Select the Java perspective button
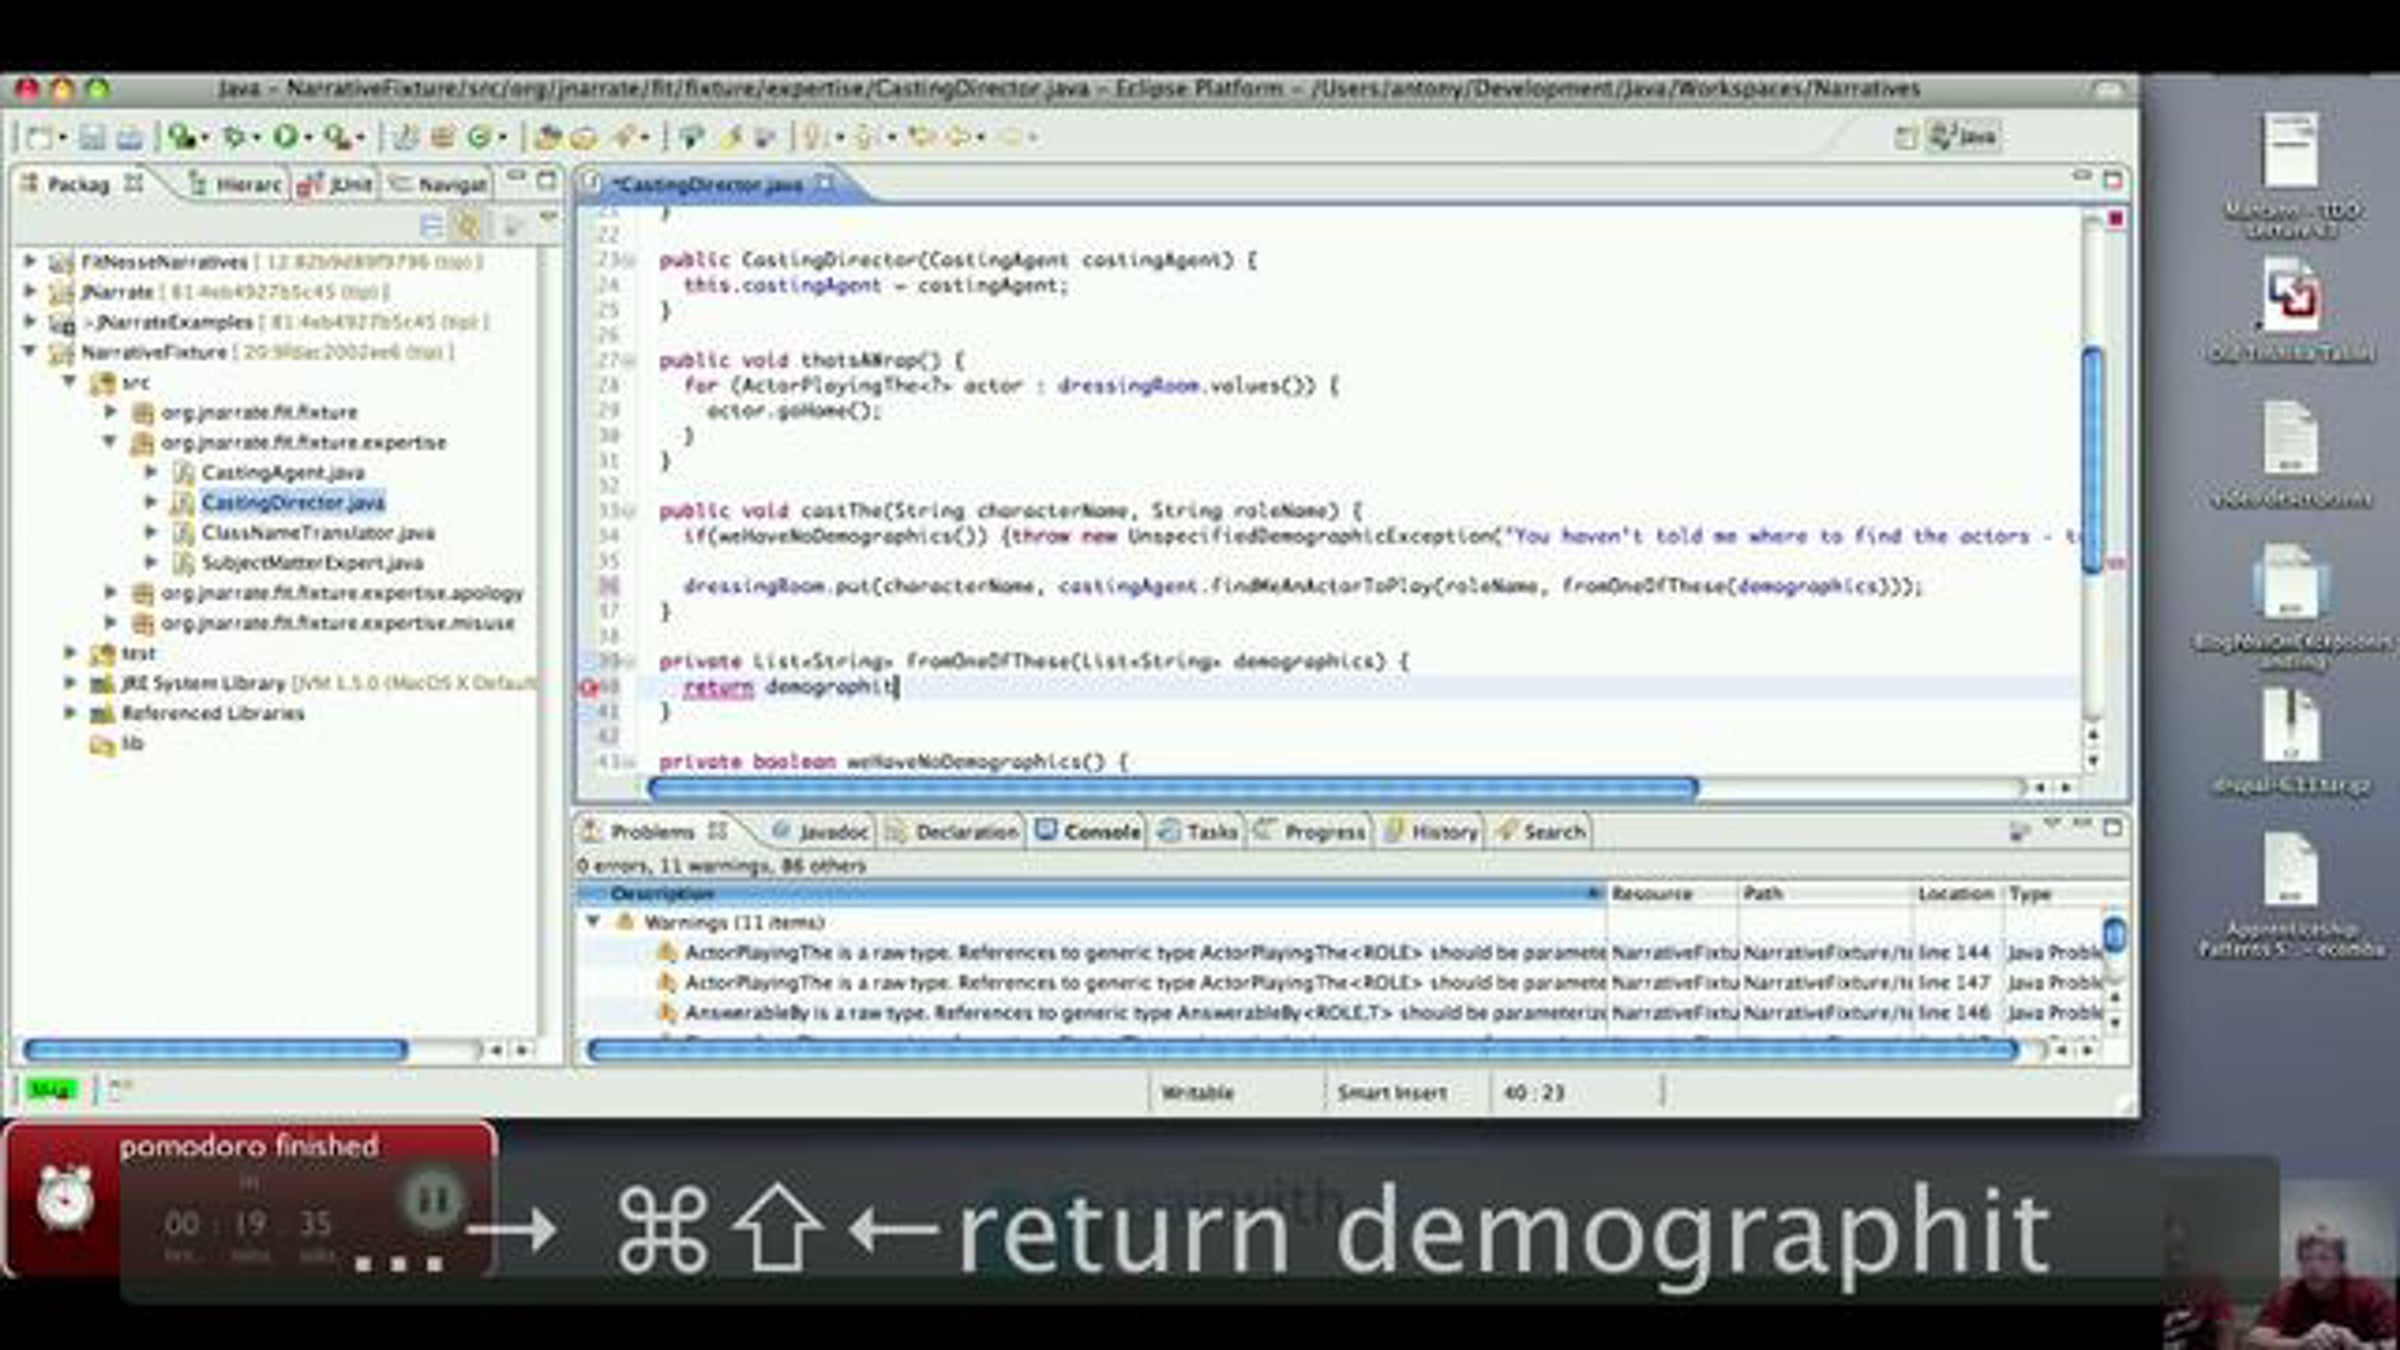 point(1964,136)
